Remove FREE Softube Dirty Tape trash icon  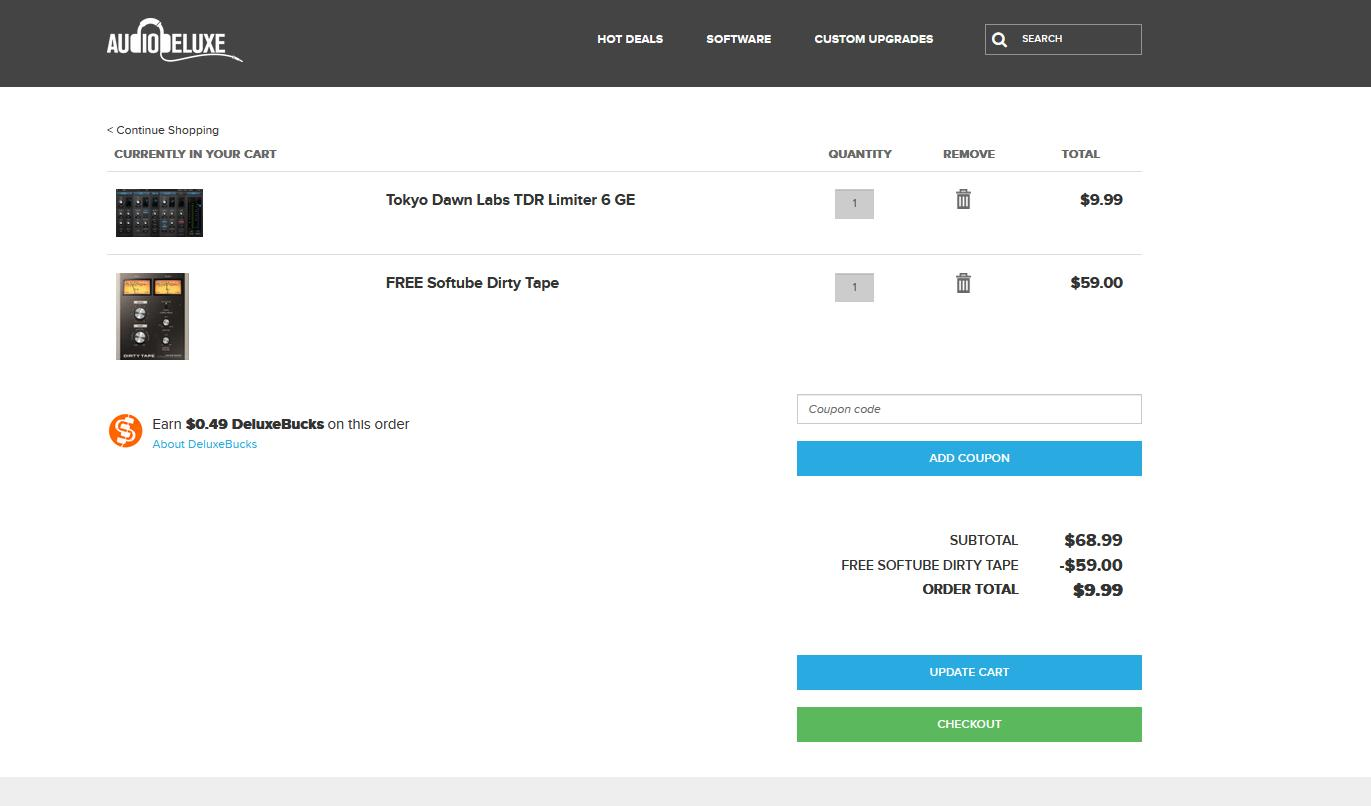[x=963, y=282]
